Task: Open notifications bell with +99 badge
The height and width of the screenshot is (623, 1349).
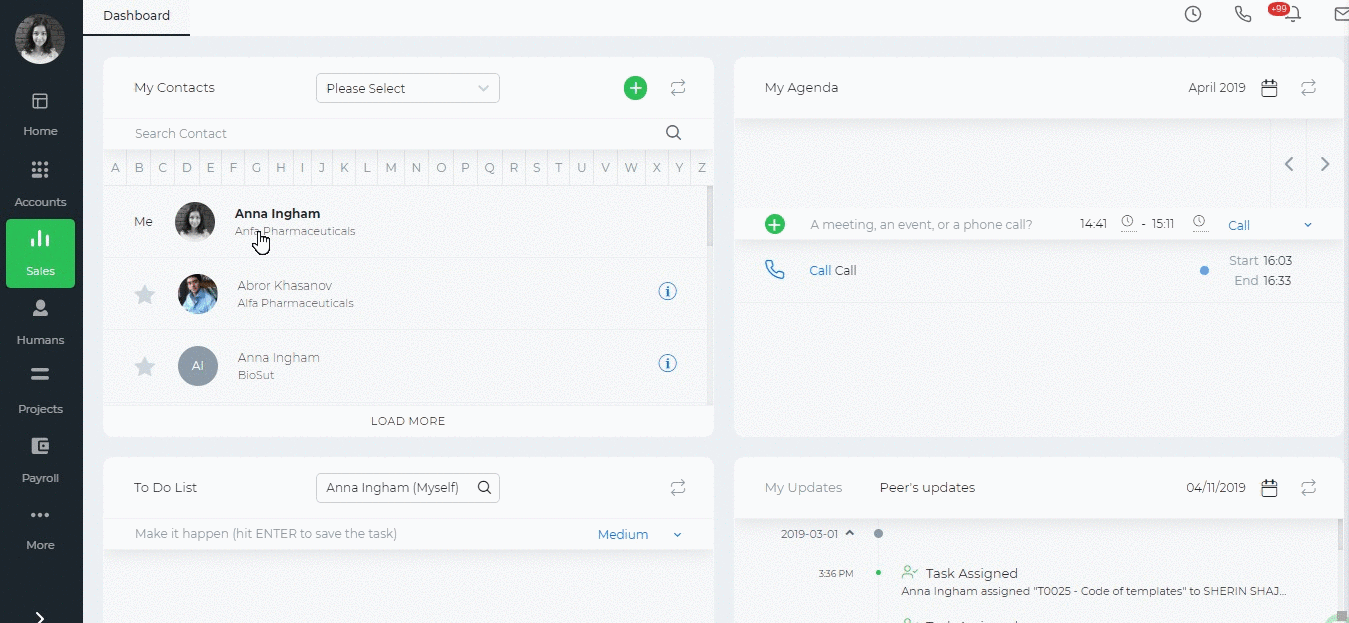Action: click(x=1294, y=14)
